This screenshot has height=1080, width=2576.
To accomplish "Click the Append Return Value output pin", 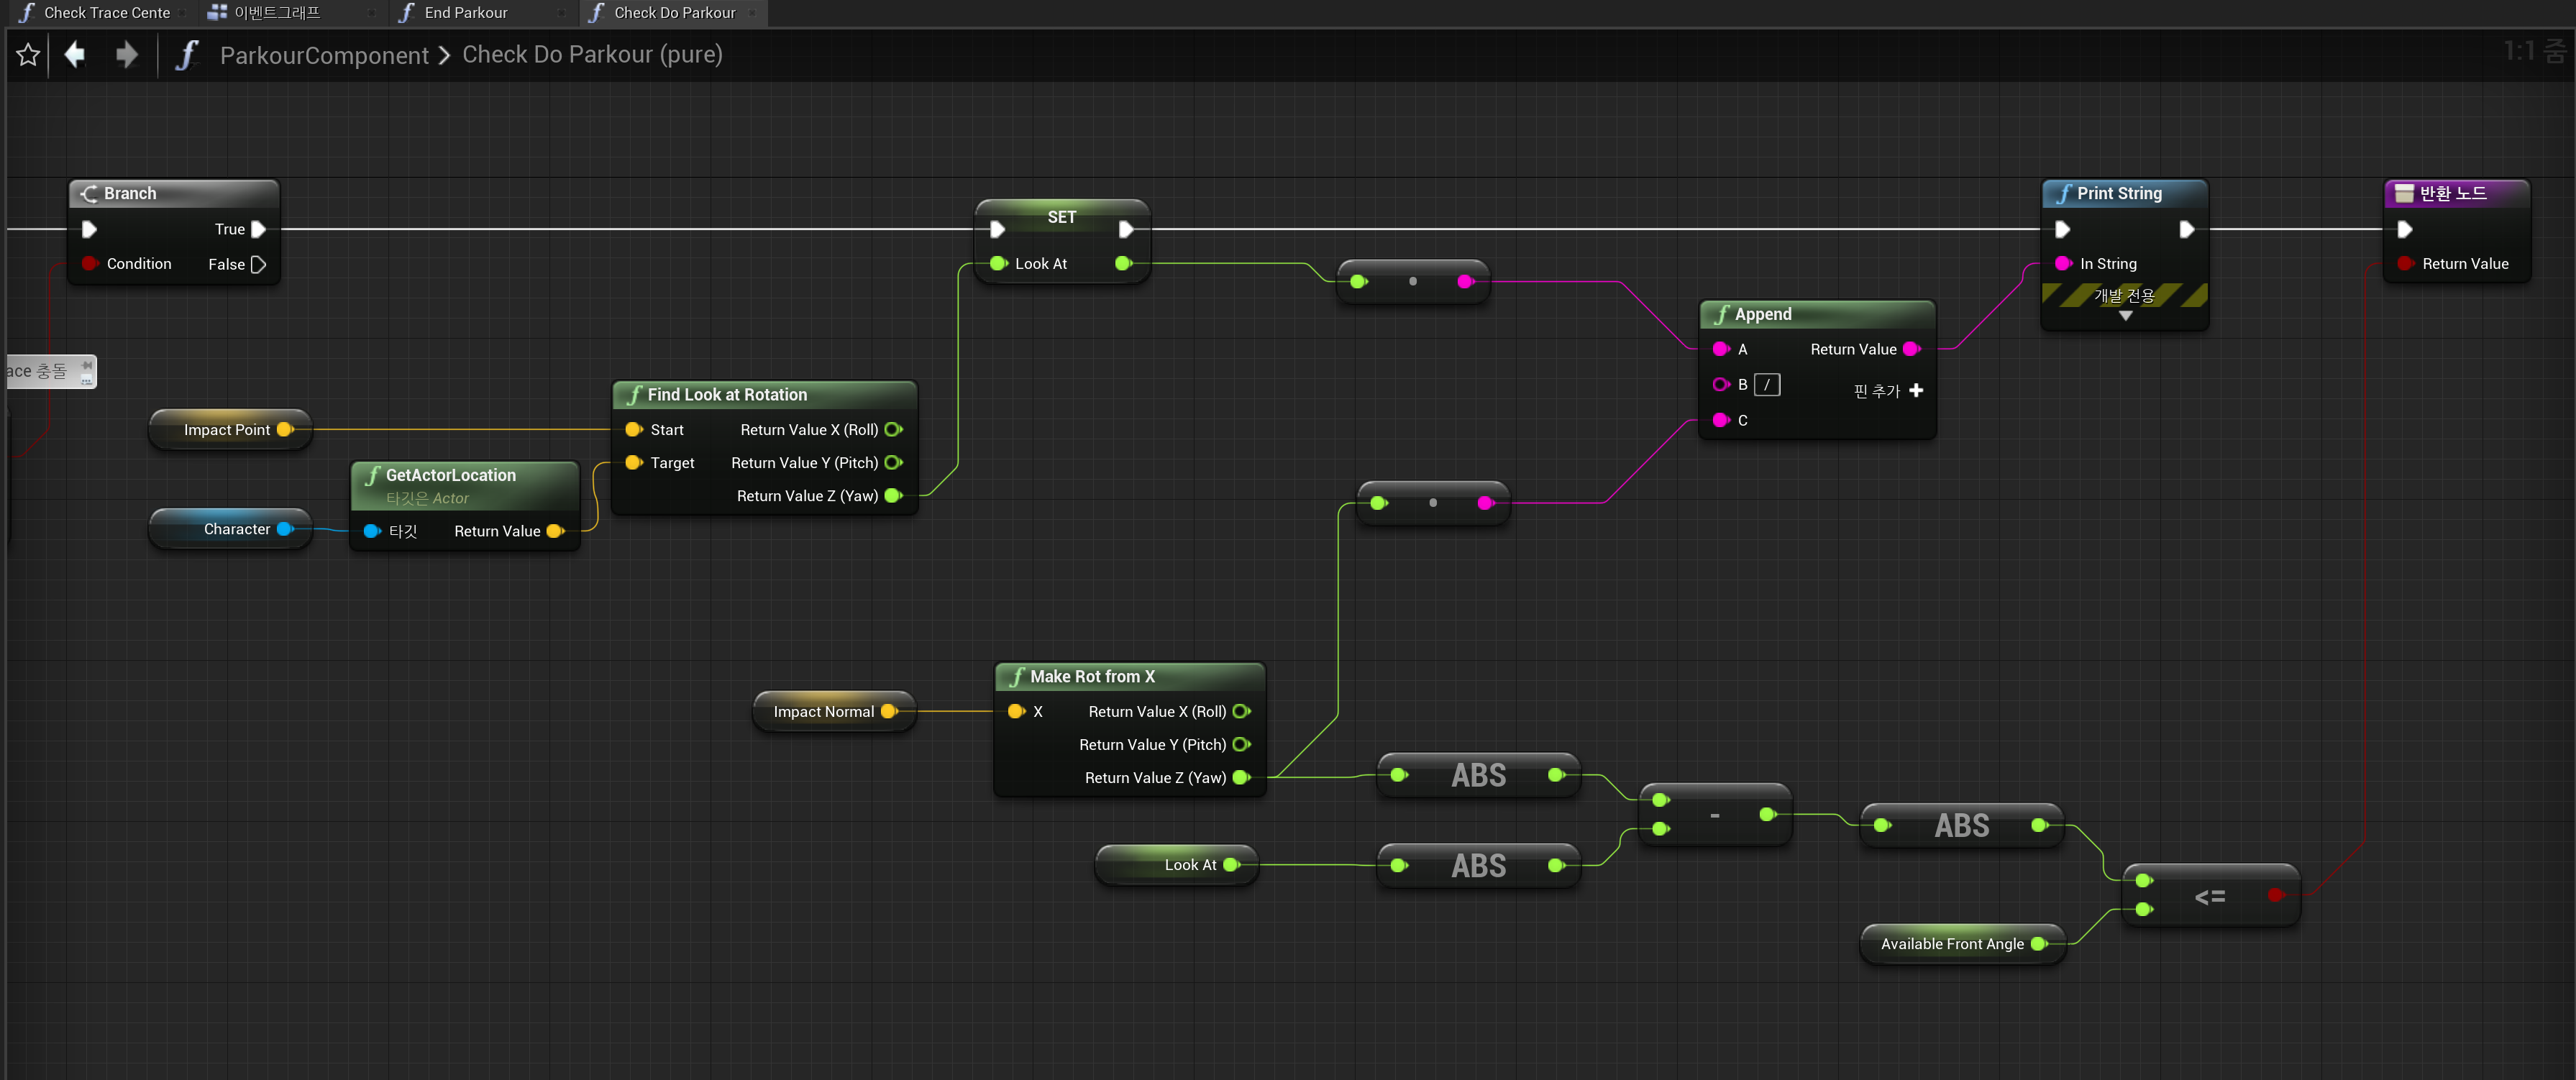I will click(x=1912, y=349).
